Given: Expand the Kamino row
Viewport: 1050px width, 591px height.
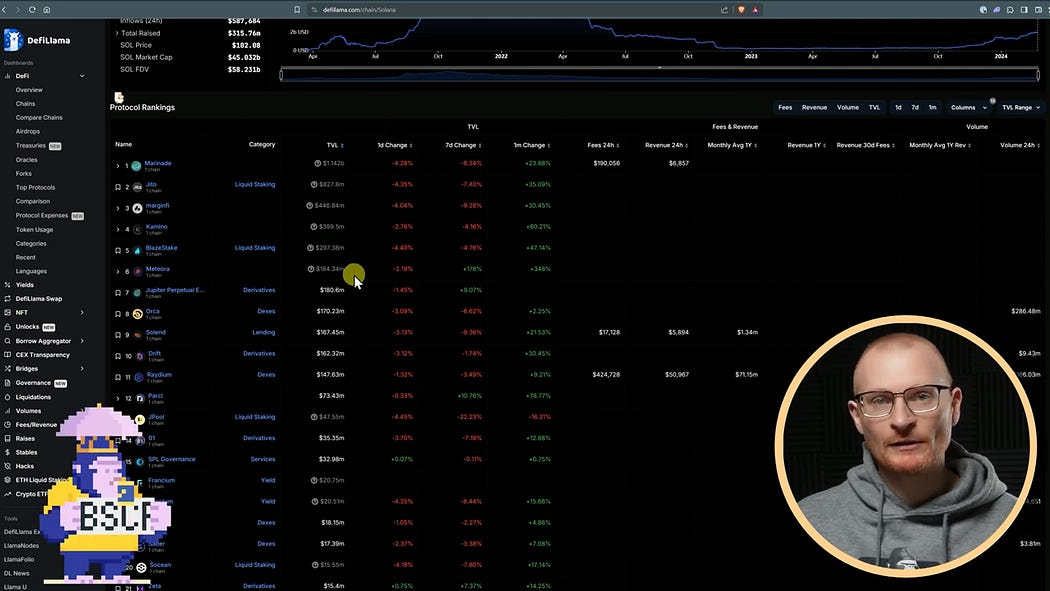Looking at the screenshot, I should (x=118, y=230).
